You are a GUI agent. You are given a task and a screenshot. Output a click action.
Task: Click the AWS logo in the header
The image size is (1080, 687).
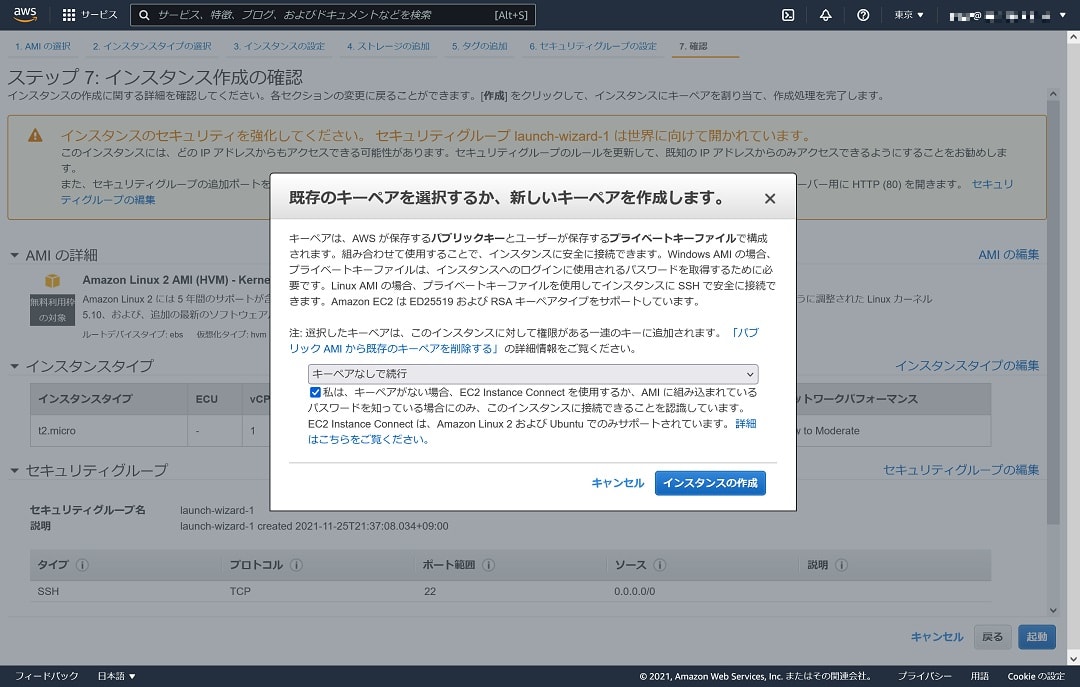pos(25,14)
